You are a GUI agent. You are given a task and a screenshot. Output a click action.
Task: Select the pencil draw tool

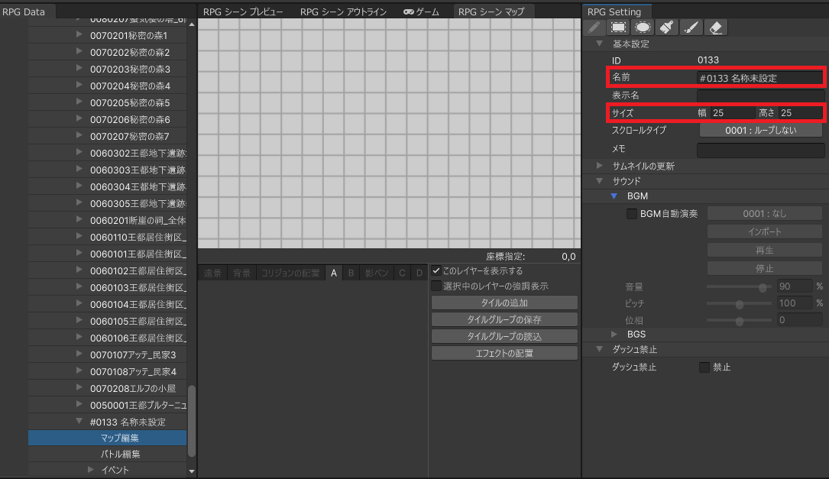(x=595, y=28)
